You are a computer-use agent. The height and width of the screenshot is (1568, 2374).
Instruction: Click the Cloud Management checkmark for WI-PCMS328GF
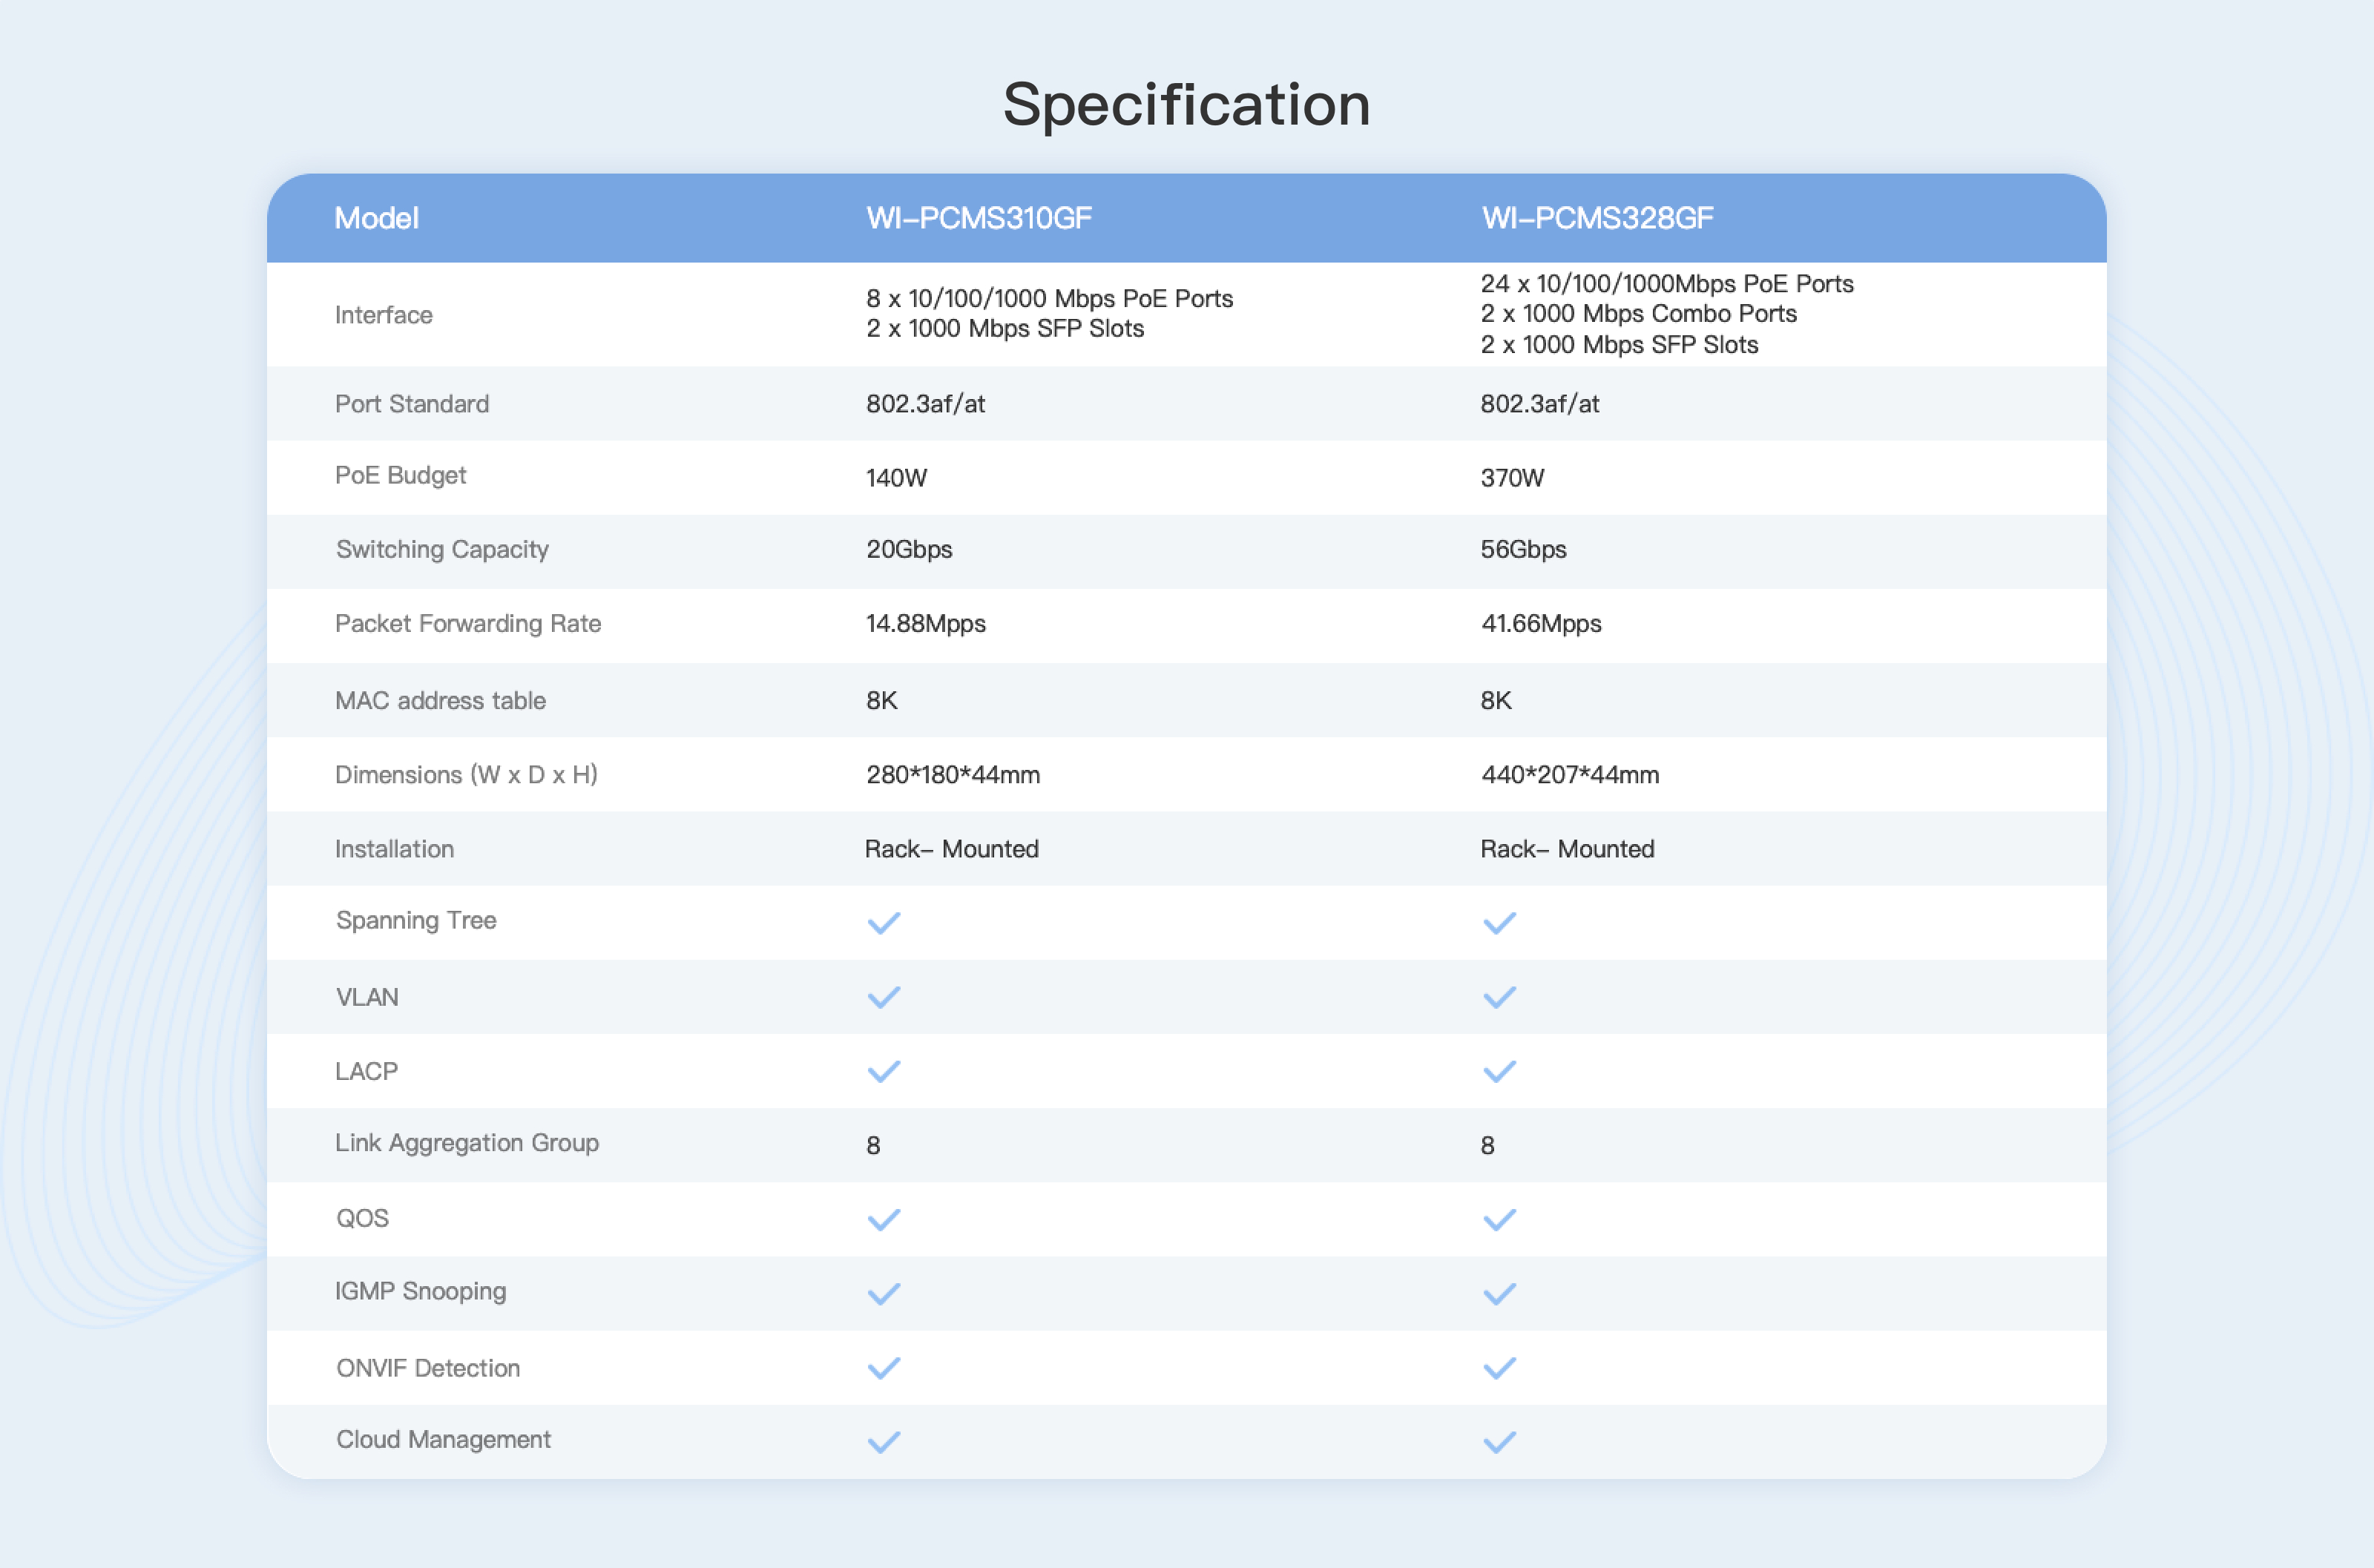pos(1499,1441)
